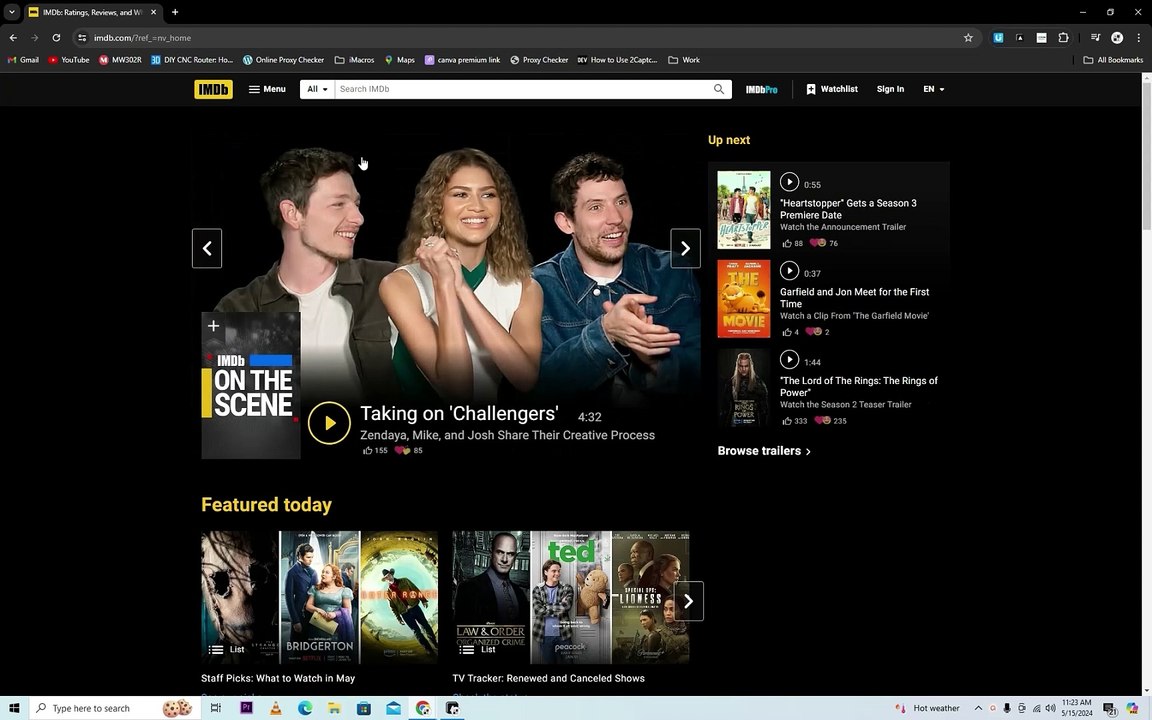Expand the All search category dropdown
Viewport: 1152px width, 720px height.
[317, 89]
